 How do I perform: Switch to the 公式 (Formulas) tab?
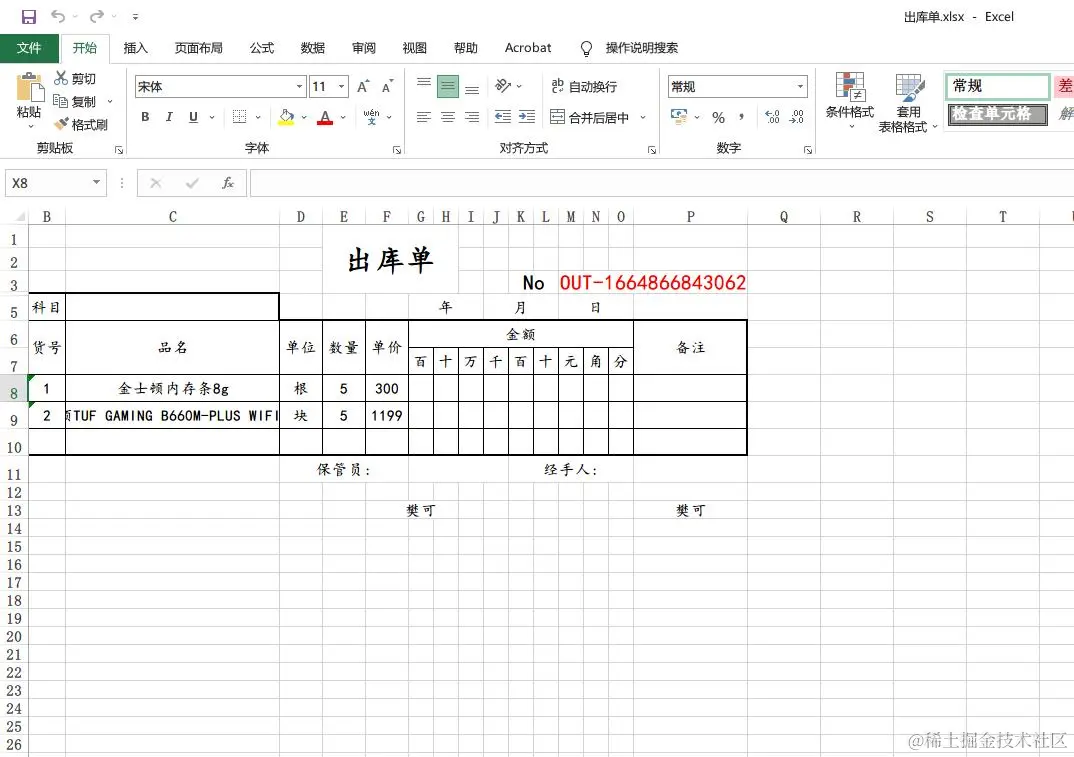pyautogui.click(x=262, y=48)
